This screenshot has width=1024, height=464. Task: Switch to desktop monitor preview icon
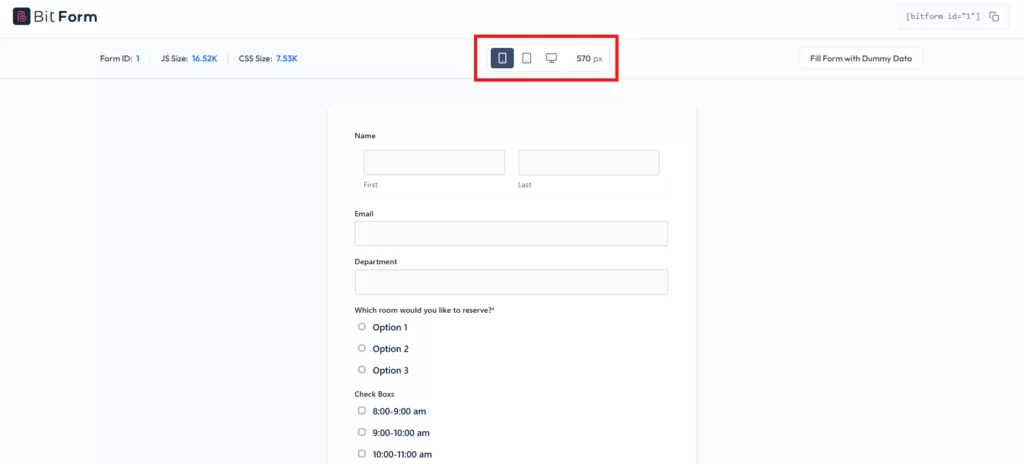[x=551, y=58]
